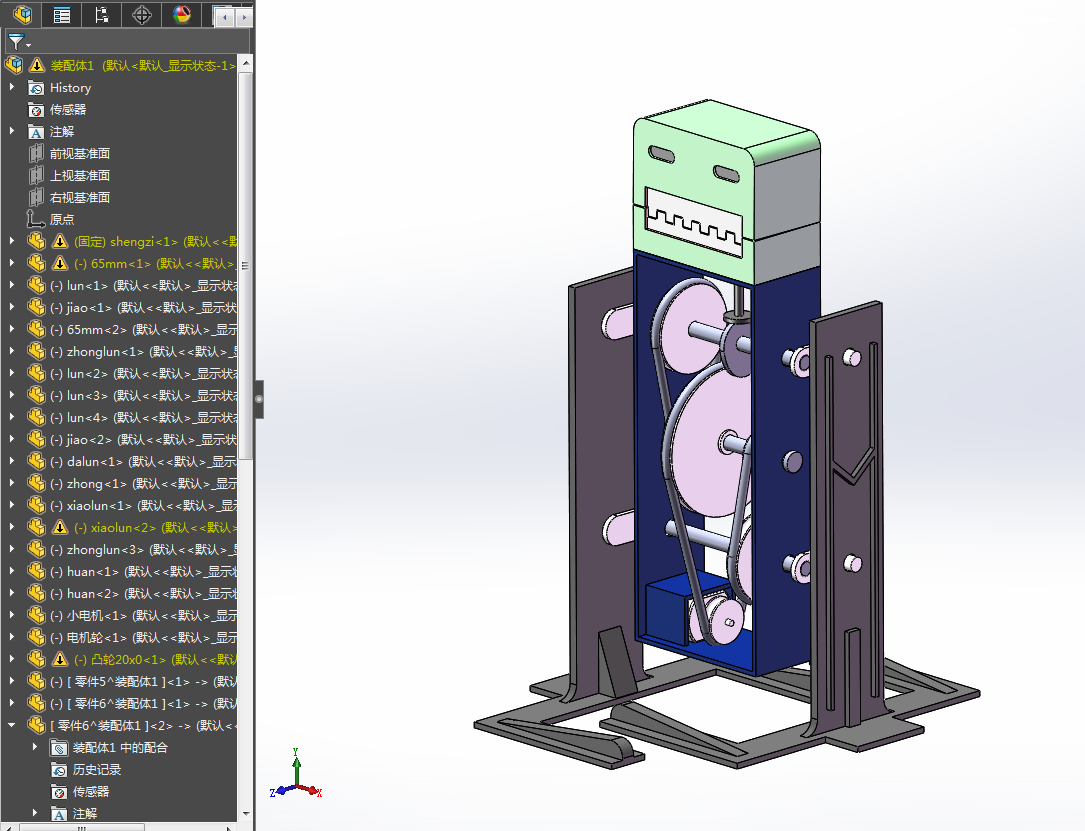Click next tab scroll arrow
The width and height of the screenshot is (1085, 831).
tap(244, 17)
